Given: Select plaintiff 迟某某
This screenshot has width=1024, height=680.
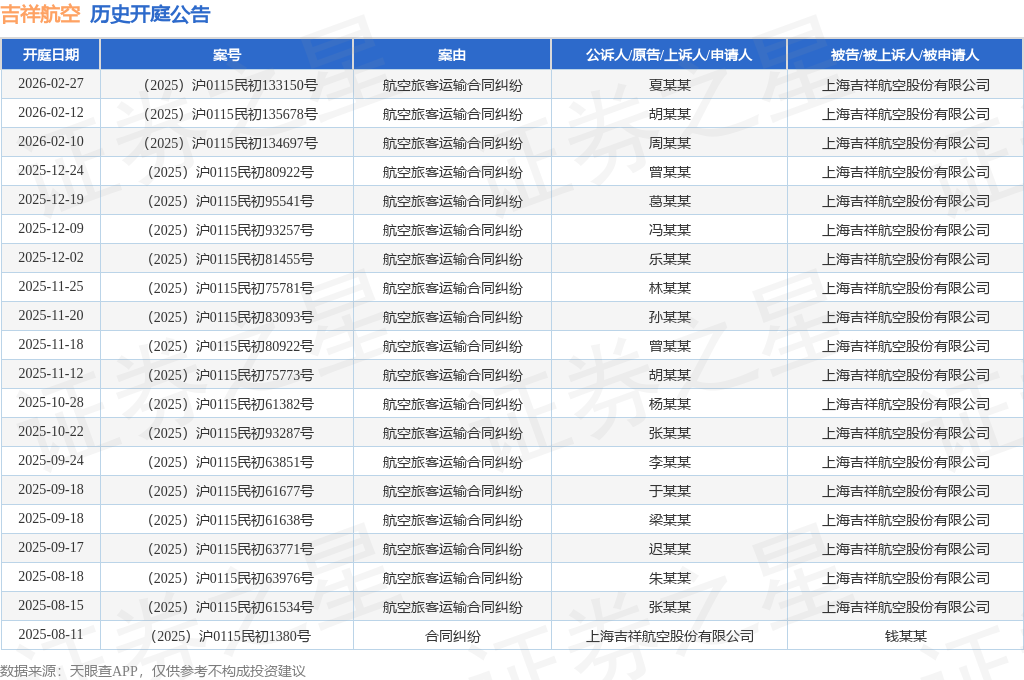Looking at the screenshot, I should (x=669, y=549).
